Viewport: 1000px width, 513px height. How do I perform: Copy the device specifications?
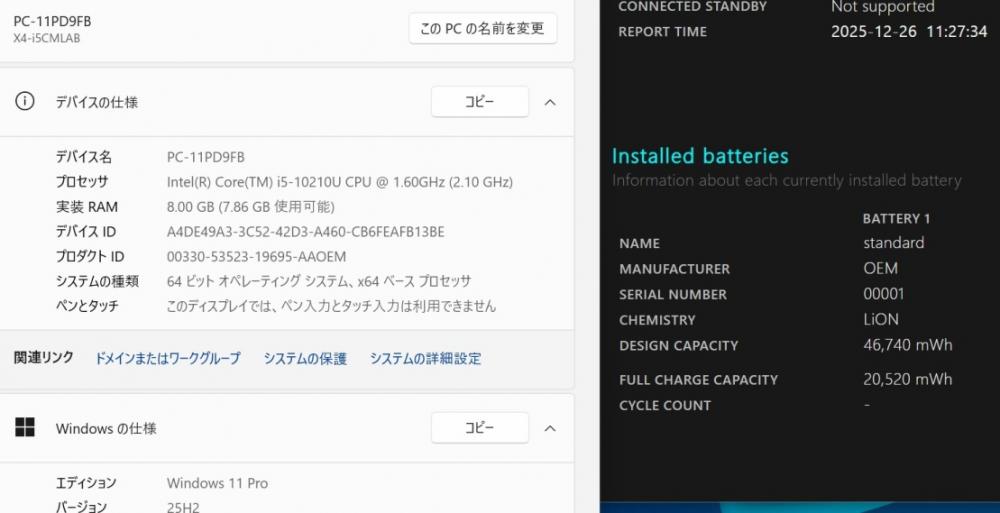[480, 102]
